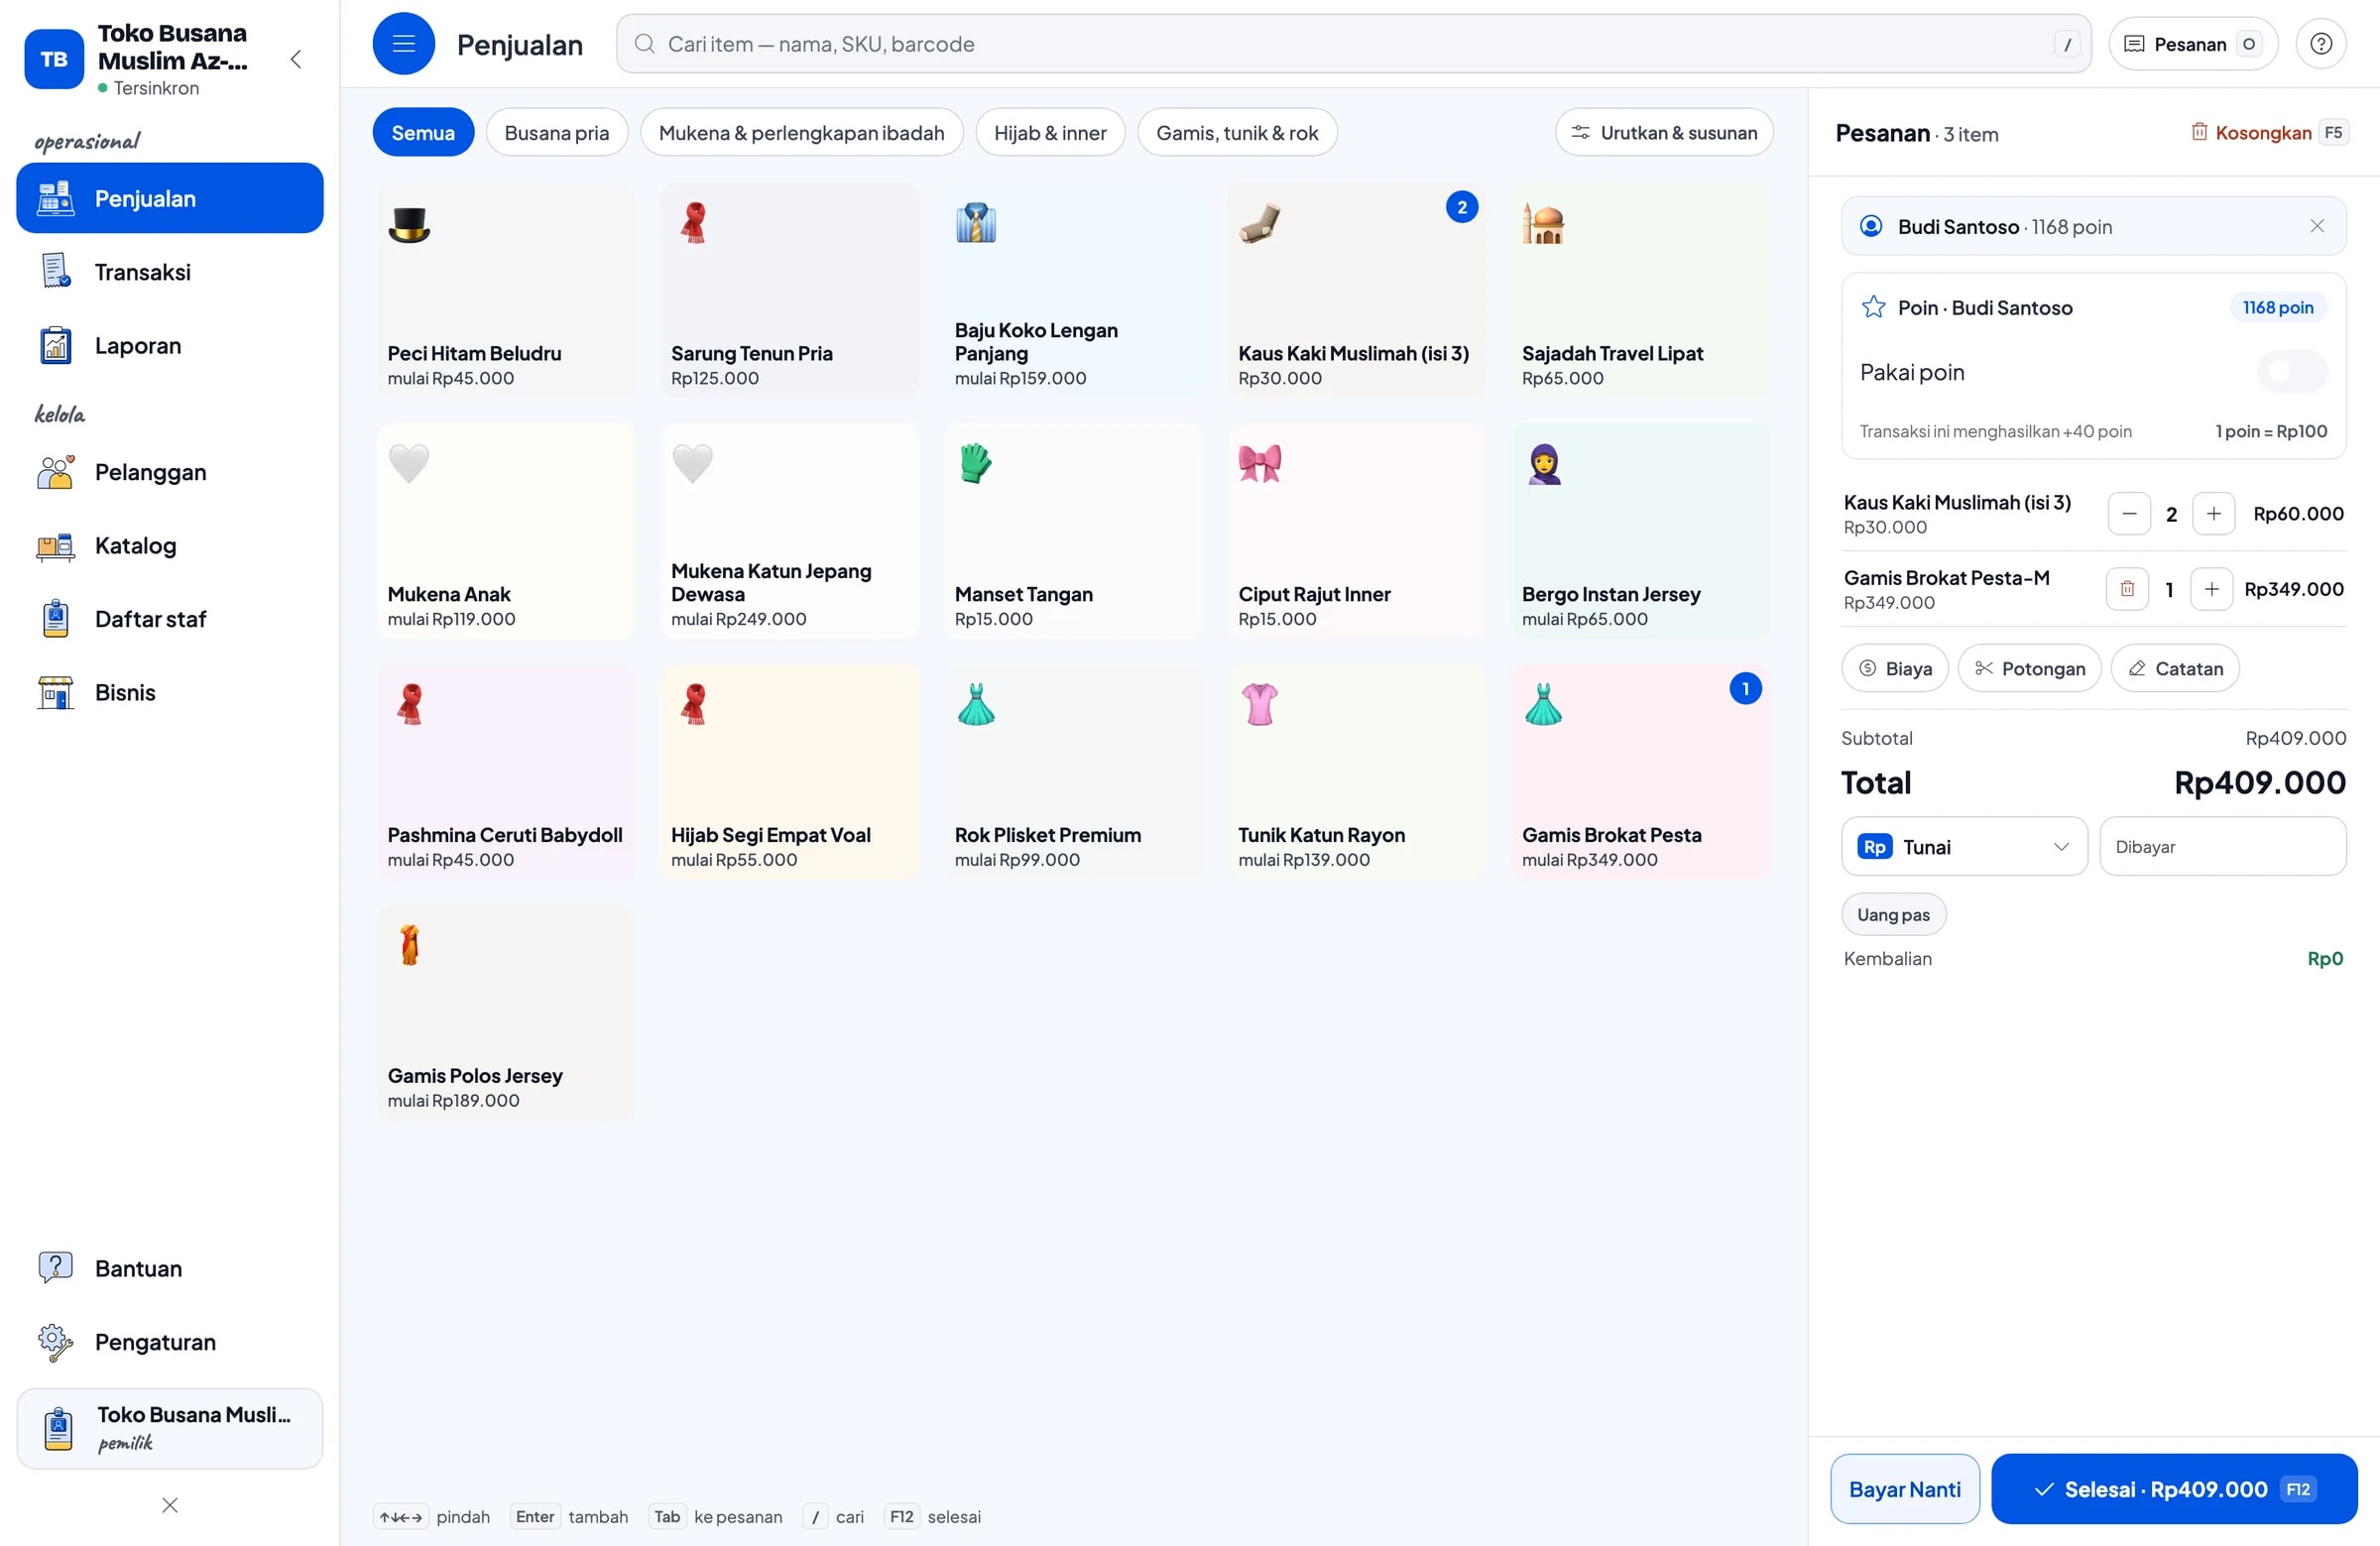Delete Gamis Brokat Pesta-M using trash icon
Viewport: 2380px width, 1546px height.
[2127, 589]
